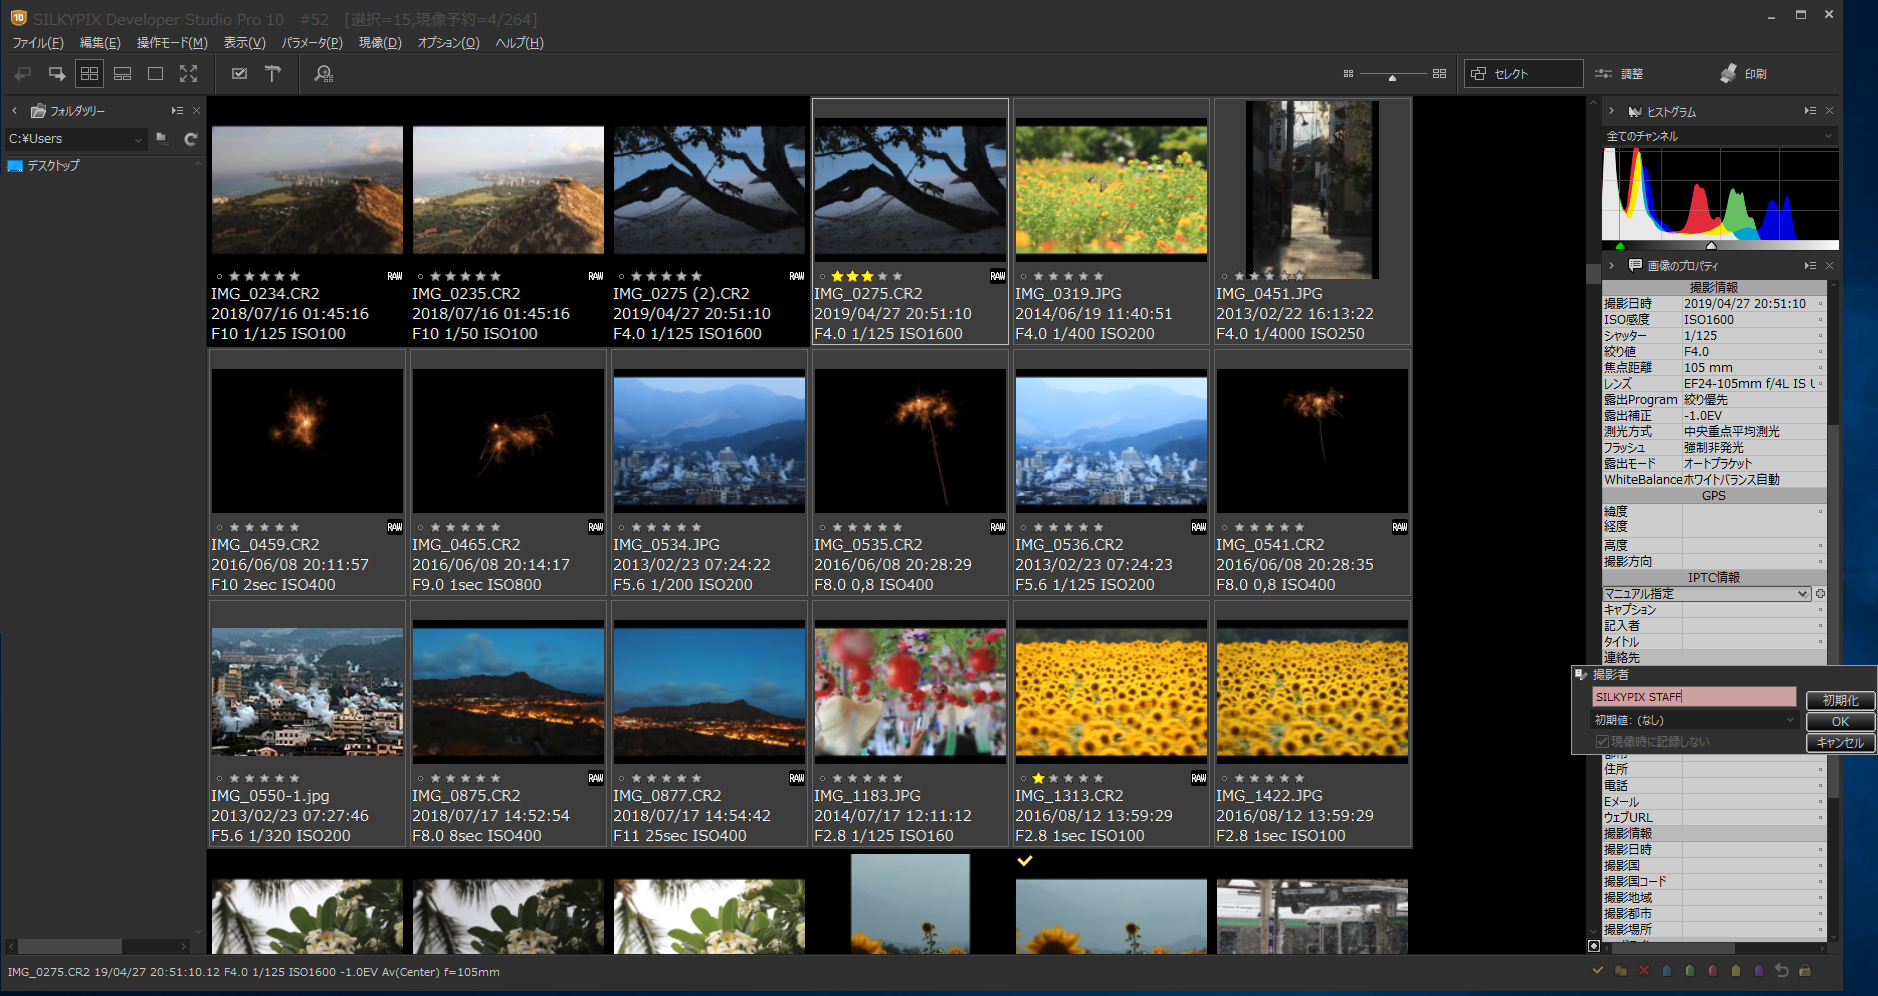Click SILKYPIX STAFF text input field
This screenshot has width=1878, height=996.
(1694, 697)
